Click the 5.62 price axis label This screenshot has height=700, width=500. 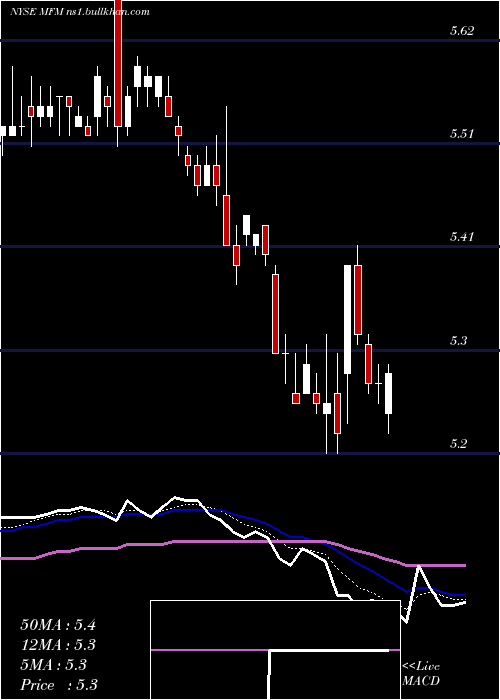point(462,31)
